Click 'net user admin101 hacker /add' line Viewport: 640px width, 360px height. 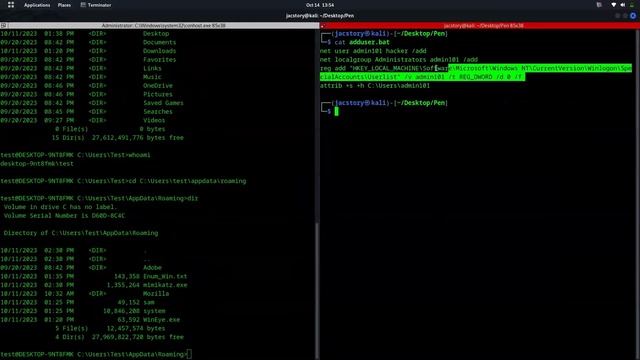coord(373,51)
